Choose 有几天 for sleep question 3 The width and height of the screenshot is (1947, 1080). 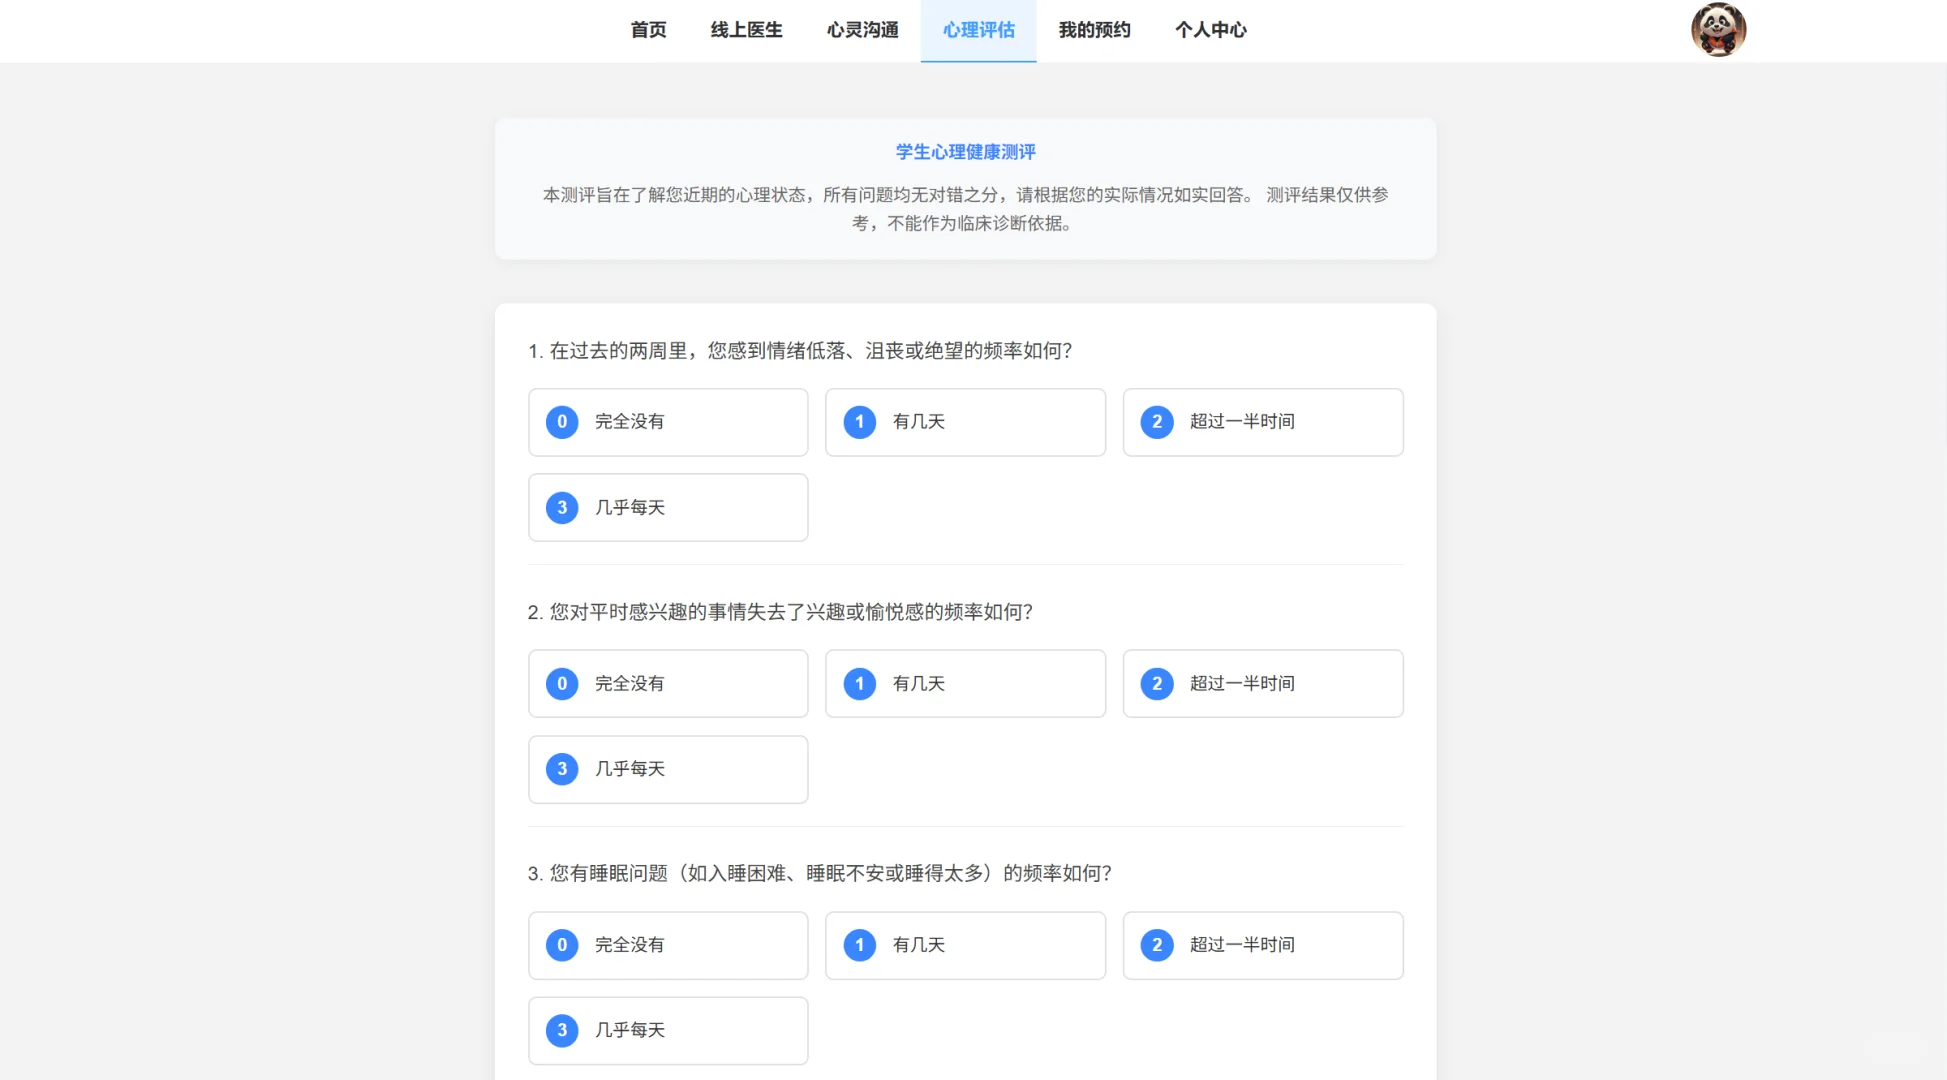coord(964,945)
